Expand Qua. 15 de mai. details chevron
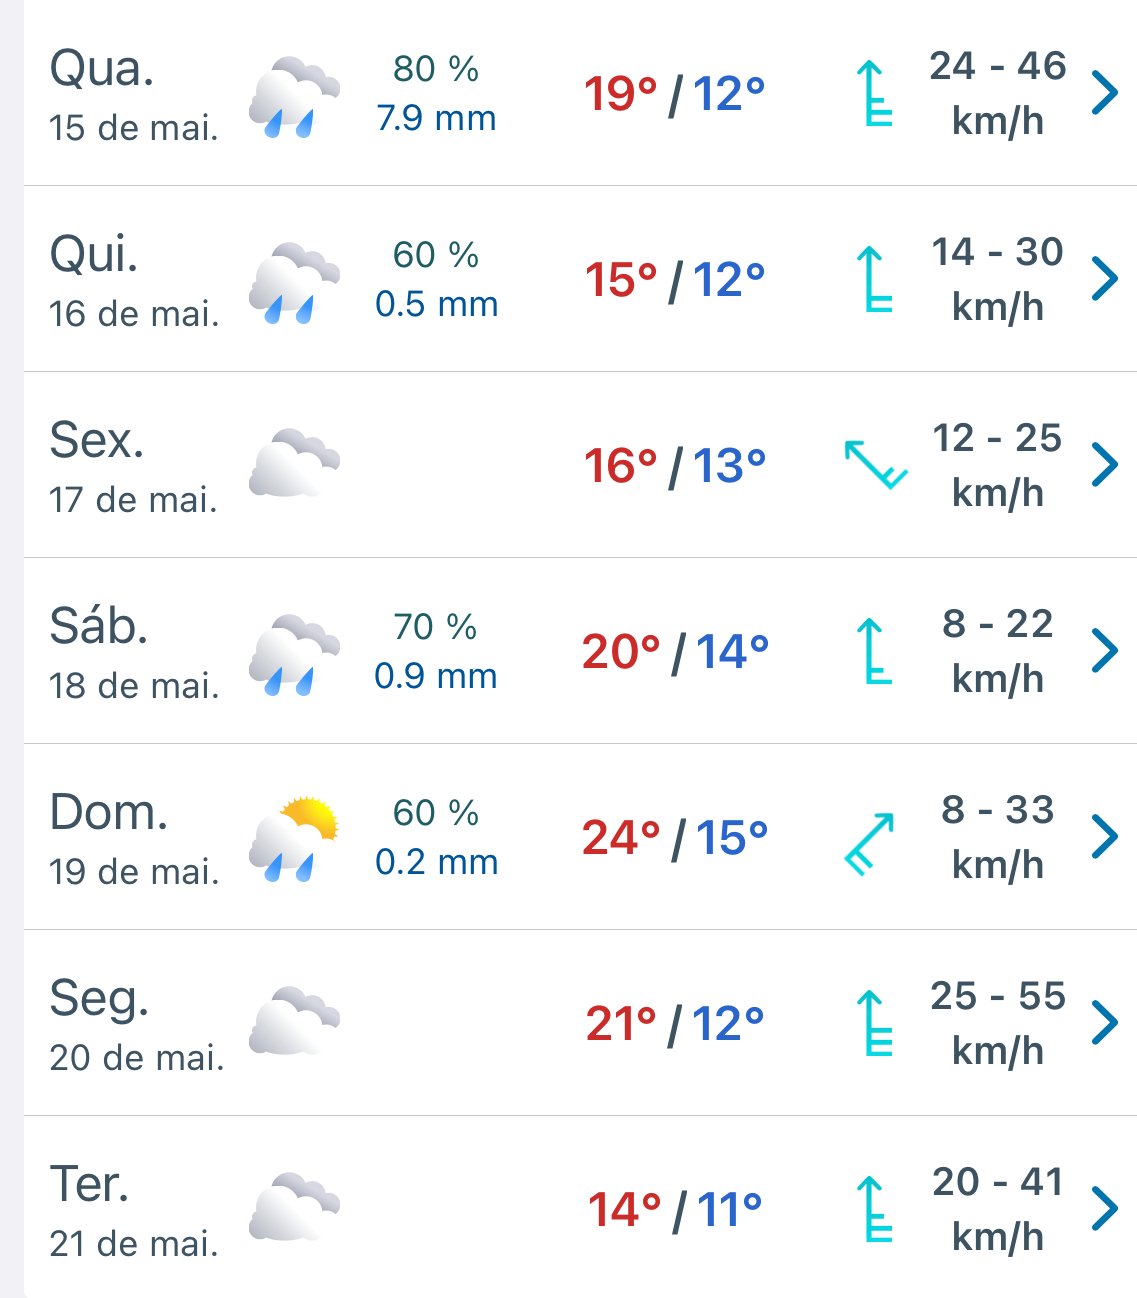This screenshot has height=1298, width=1137. coord(1104,93)
